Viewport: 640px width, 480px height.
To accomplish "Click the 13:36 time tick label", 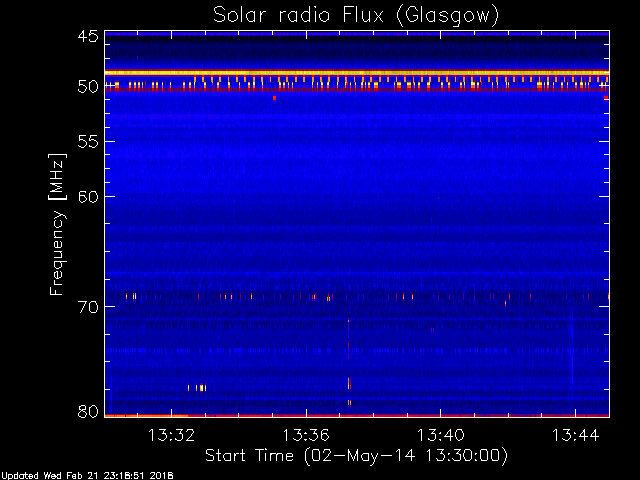I will [x=306, y=435].
